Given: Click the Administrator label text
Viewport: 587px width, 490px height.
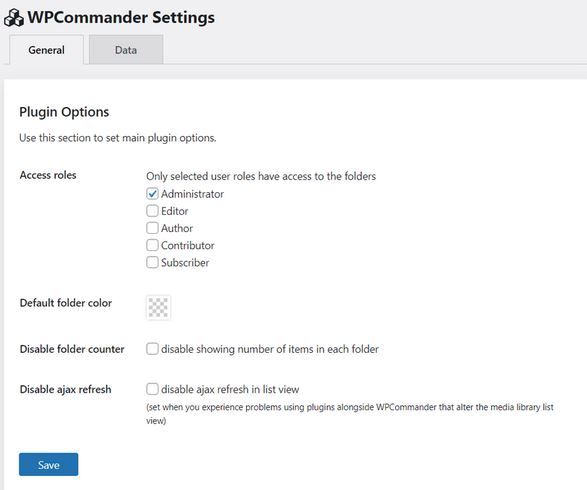Looking at the screenshot, I should (x=192, y=194).
